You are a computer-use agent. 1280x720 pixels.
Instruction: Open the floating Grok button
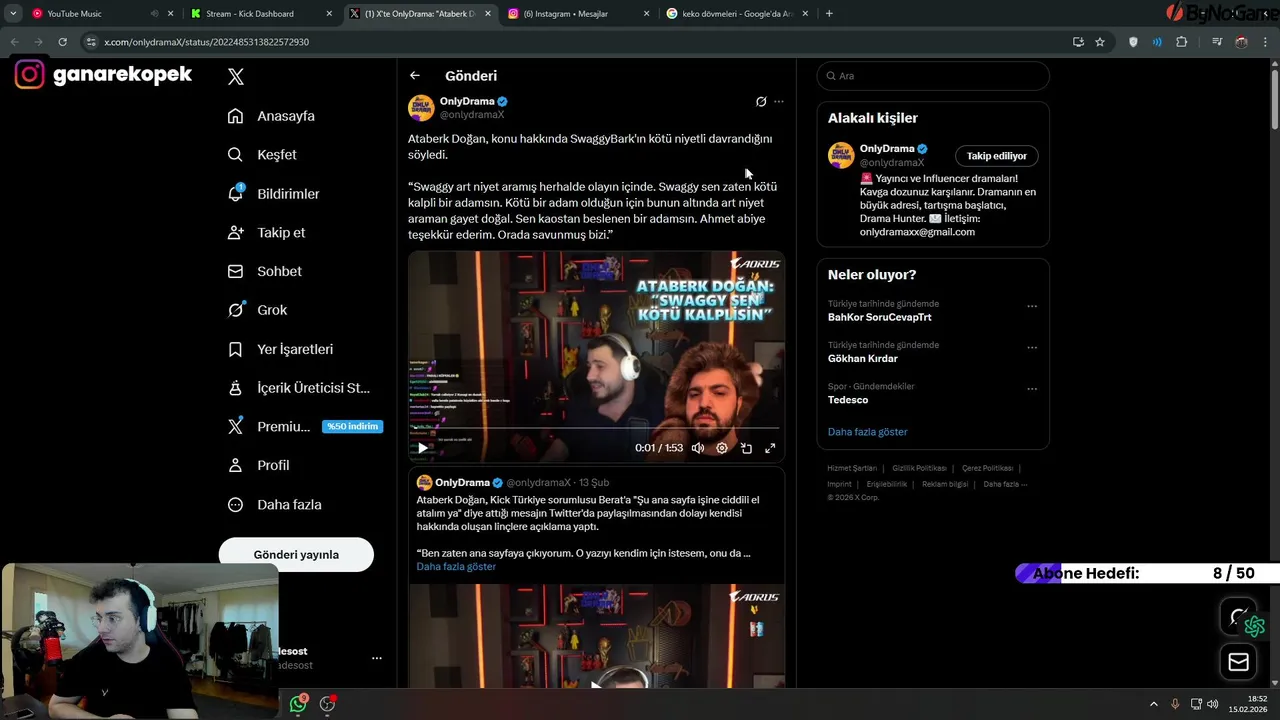click(x=1238, y=617)
